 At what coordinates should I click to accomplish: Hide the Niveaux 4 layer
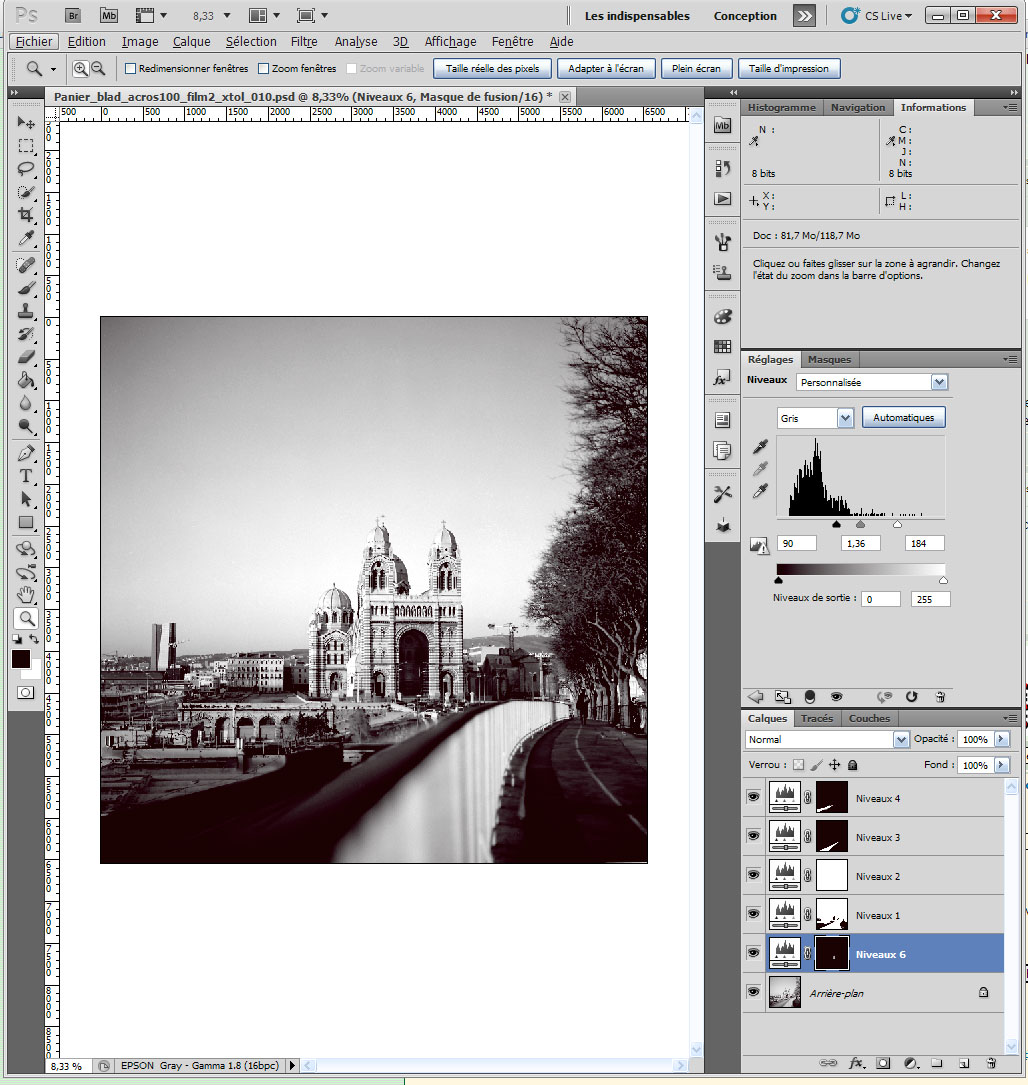pos(753,797)
